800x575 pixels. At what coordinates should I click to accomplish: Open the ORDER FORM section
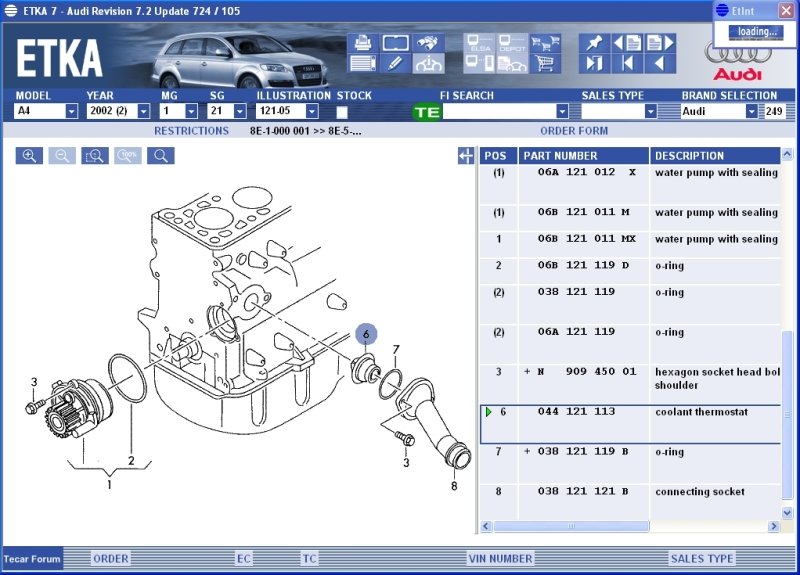573,131
